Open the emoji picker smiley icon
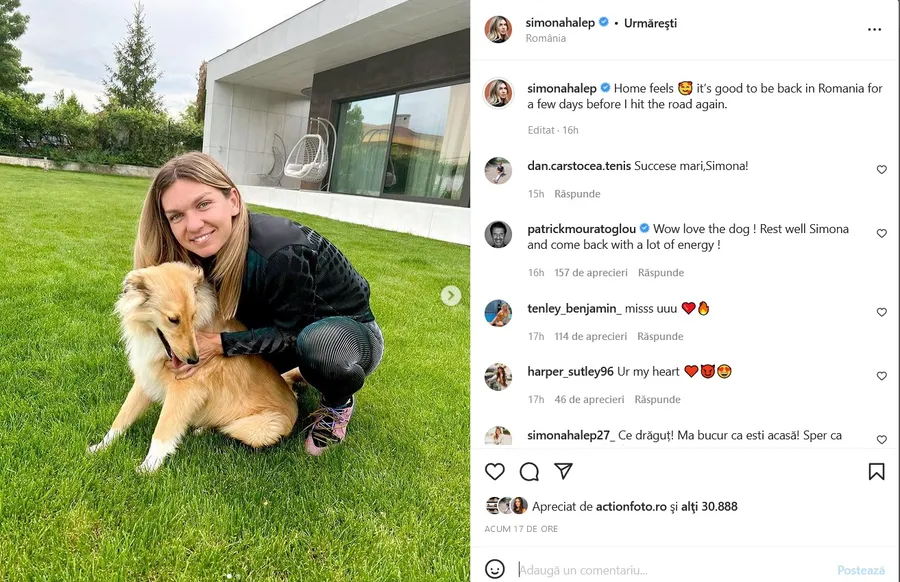This screenshot has width=900, height=582. (495, 569)
